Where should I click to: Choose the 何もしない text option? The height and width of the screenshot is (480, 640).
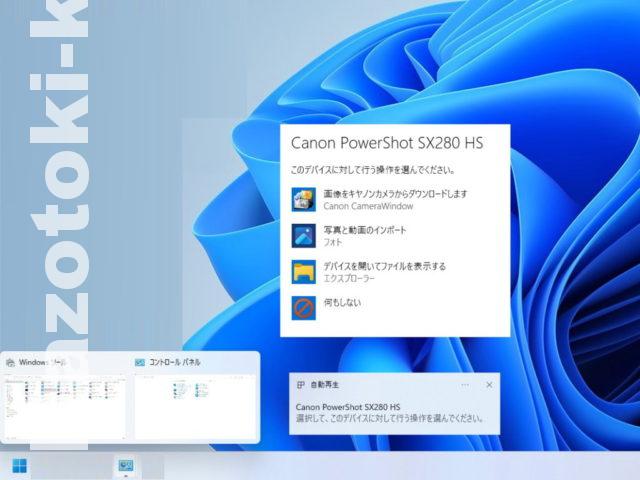342,302
